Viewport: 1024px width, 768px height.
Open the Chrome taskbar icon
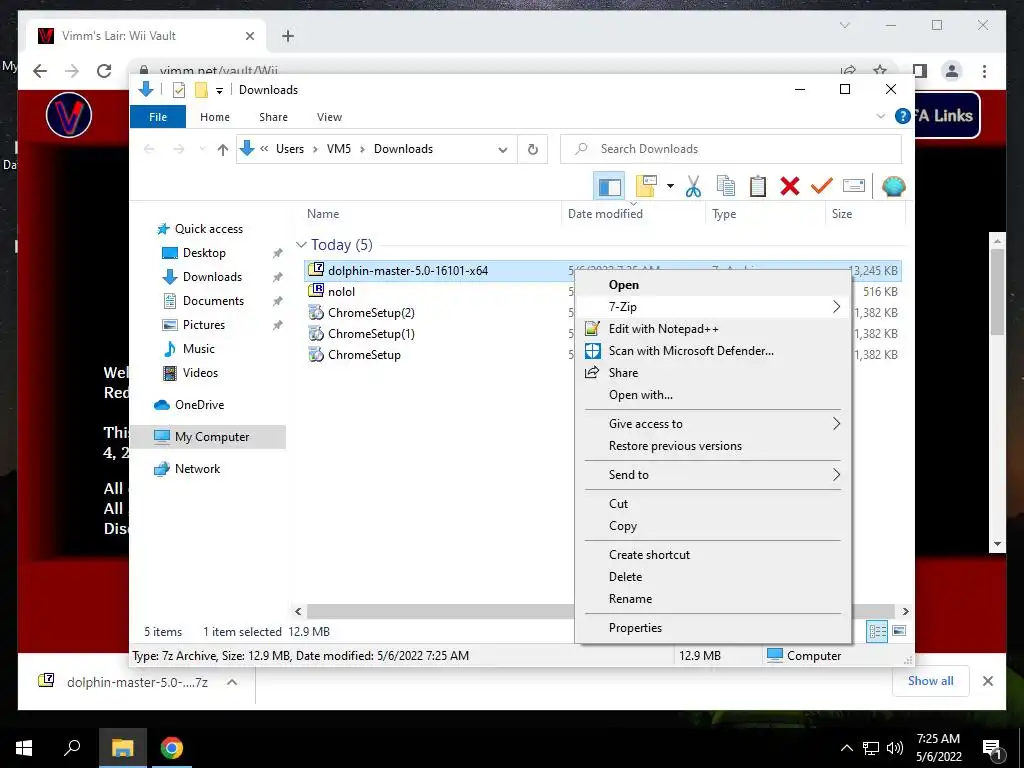[x=172, y=748]
